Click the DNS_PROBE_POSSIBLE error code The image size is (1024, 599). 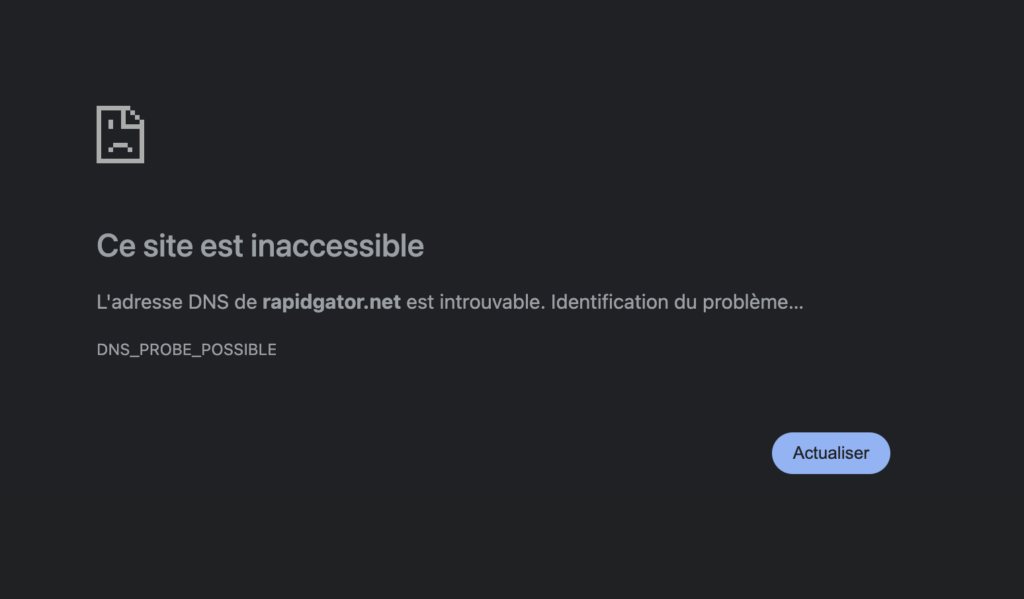pos(186,349)
